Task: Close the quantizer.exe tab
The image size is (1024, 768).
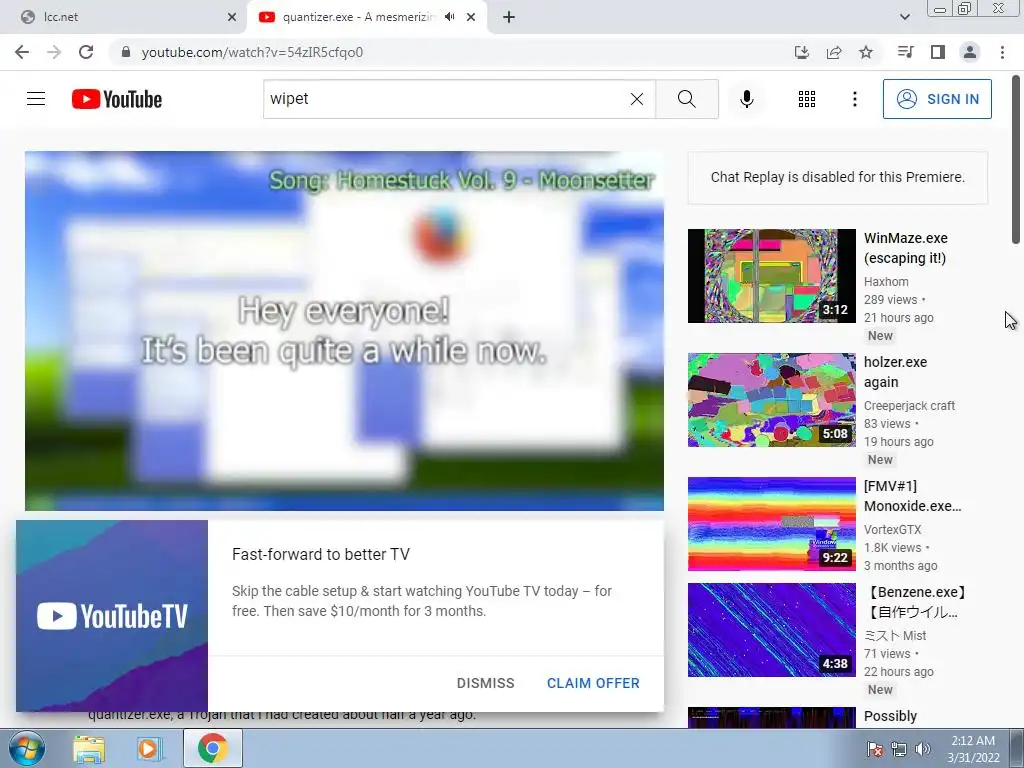Action: pos(471,17)
